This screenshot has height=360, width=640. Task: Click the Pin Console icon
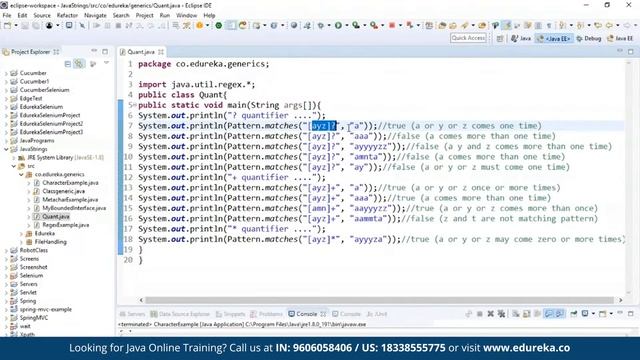[x=574, y=313]
